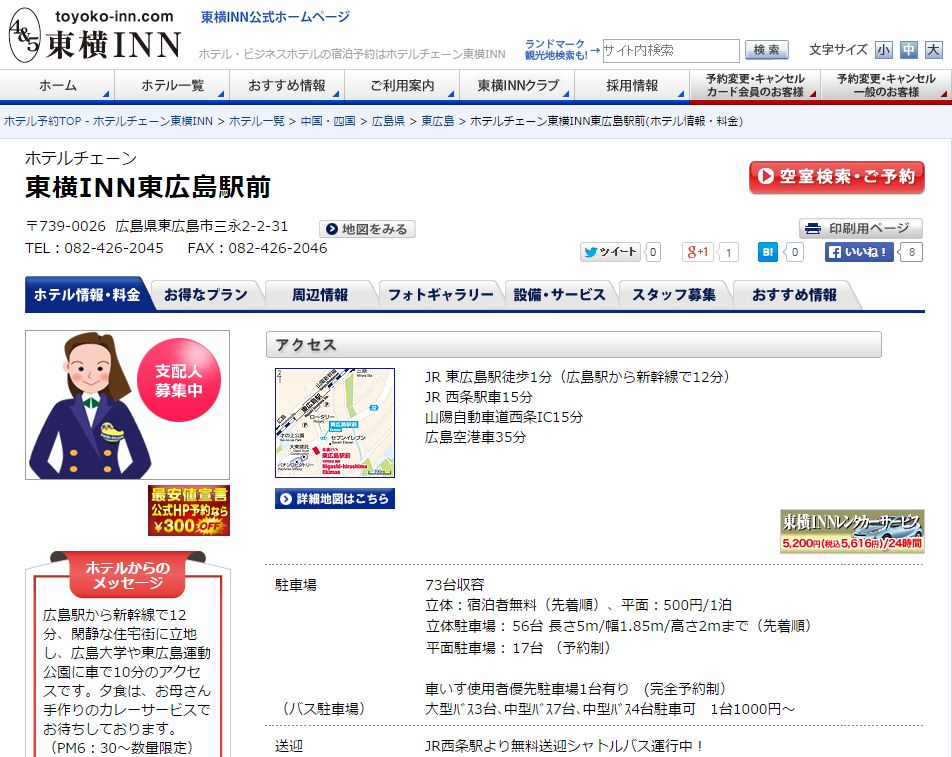952x757 pixels.
Task: Click the 送迎 row label
Action: [x=289, y=746]
